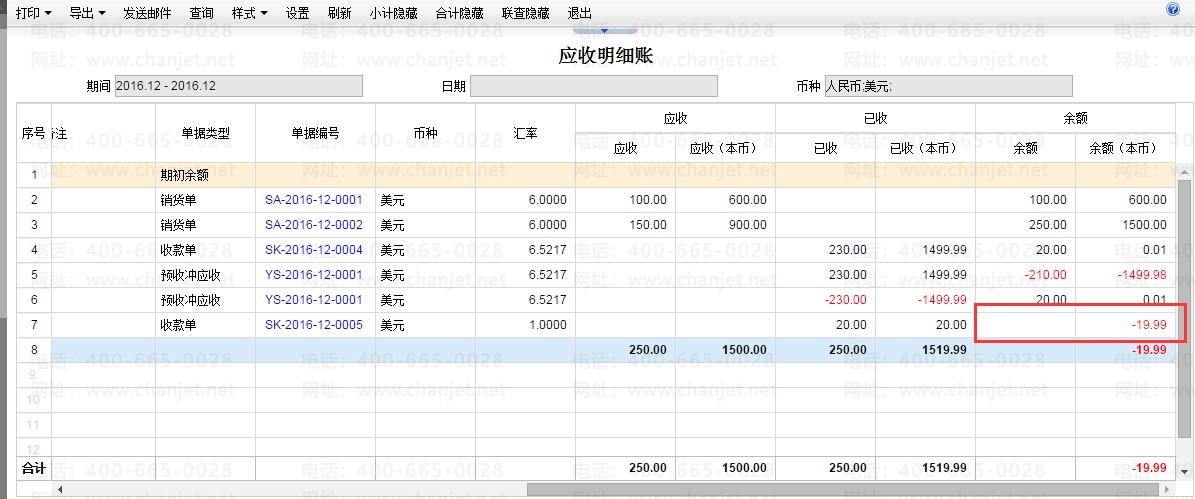
Task: Open document link SA-2016-12-0002
Action: click(x=314, y=225)
